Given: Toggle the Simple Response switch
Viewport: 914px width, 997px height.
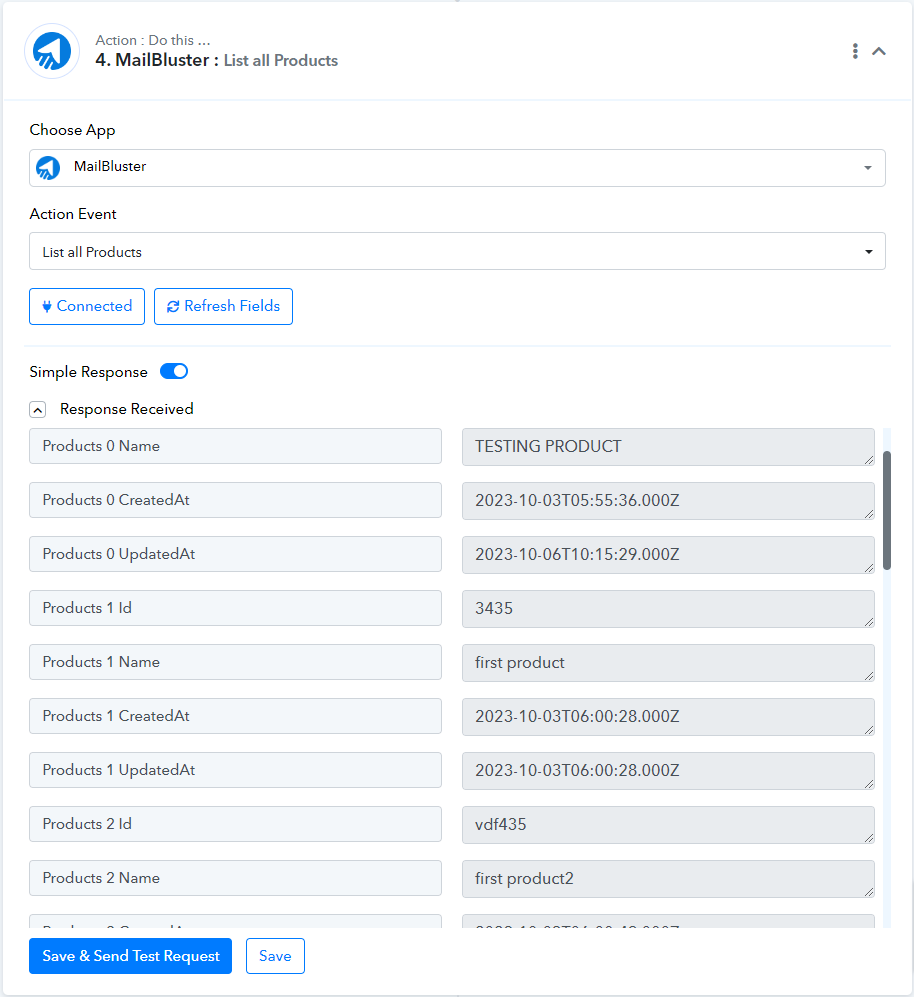Looking at the screenshot, I should [x=174, y=371].
